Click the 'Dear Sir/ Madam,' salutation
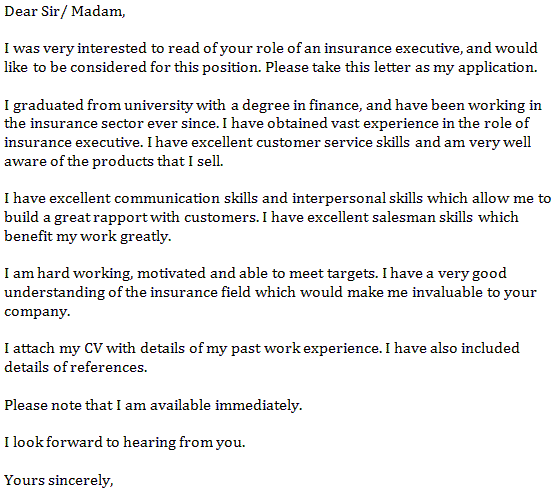The image size is (560, 498). coord(65,12)
